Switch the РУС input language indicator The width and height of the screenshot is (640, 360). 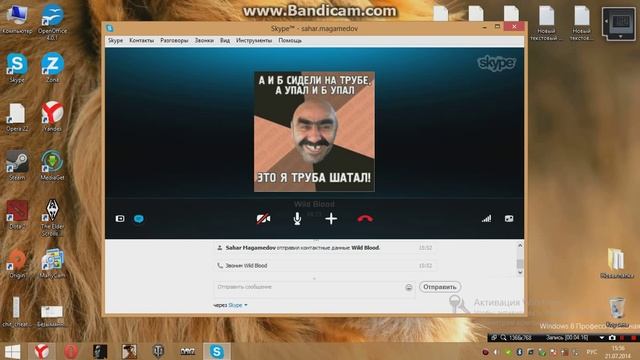click(591, 352)
